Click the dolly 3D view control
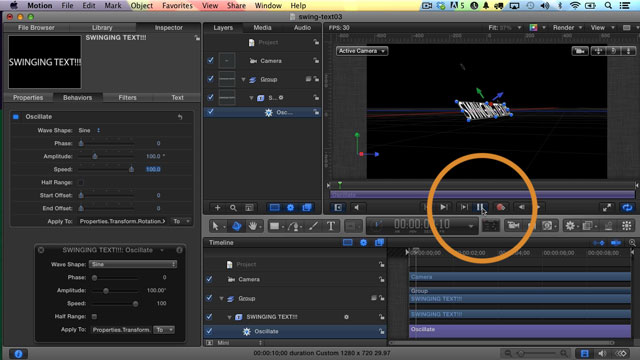The image size is (640, 360). pos(628,51)
